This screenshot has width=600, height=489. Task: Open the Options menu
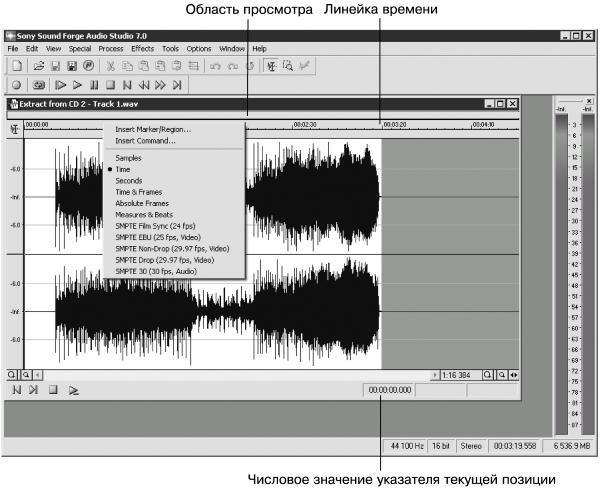point(199,49)
